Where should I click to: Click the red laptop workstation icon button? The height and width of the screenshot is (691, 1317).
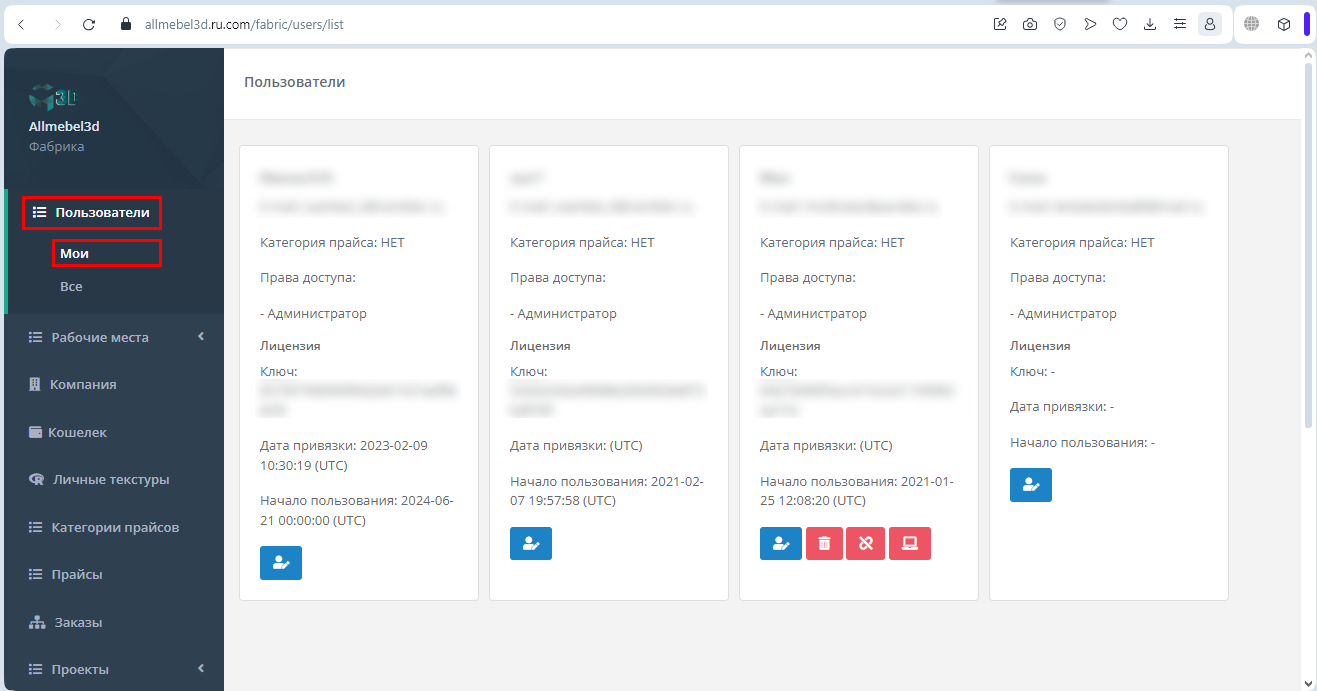(x=910, y=544)
